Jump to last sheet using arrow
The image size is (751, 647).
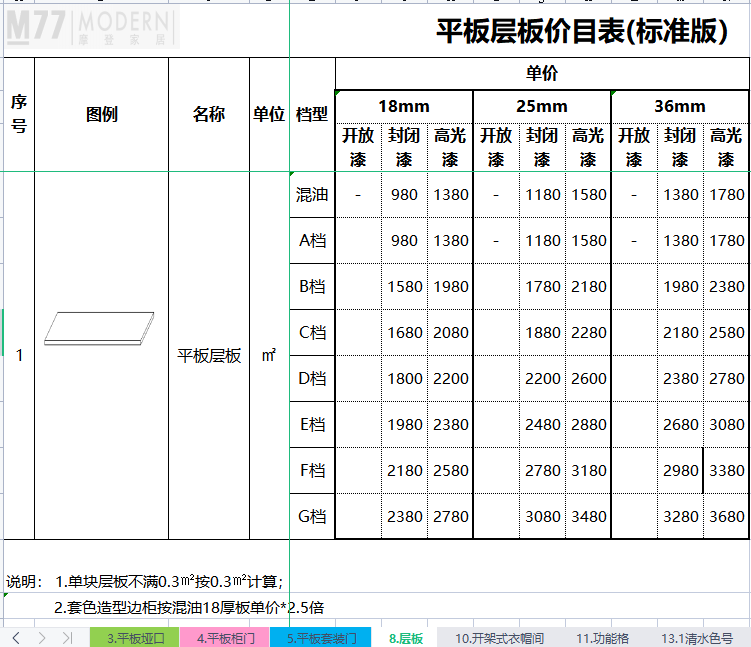(67, 637)
